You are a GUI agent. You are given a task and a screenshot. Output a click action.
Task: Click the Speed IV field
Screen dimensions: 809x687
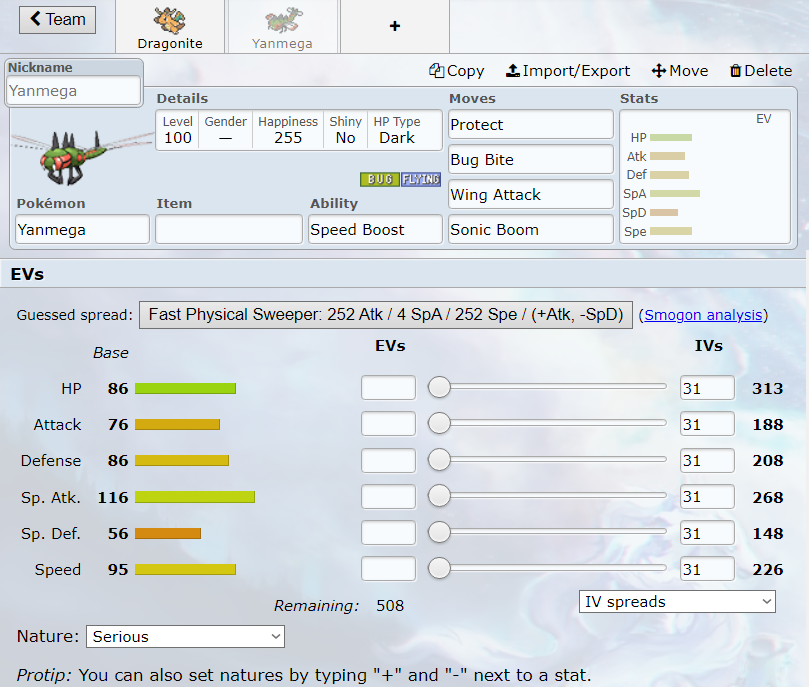pyautogui.click(x=707, y=569)
